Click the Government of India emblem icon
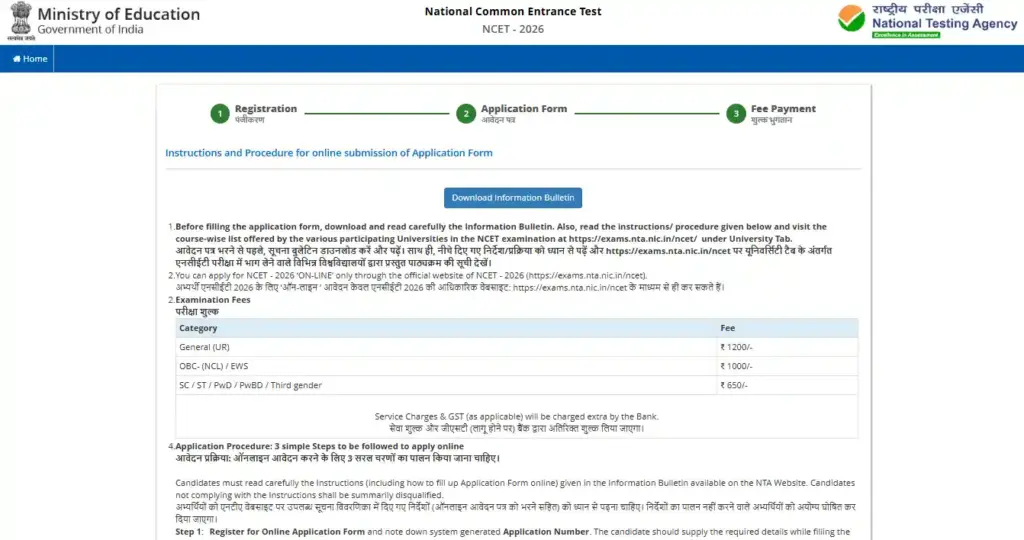This screenshot has width=1024, height=540. (x=19, y=22)
